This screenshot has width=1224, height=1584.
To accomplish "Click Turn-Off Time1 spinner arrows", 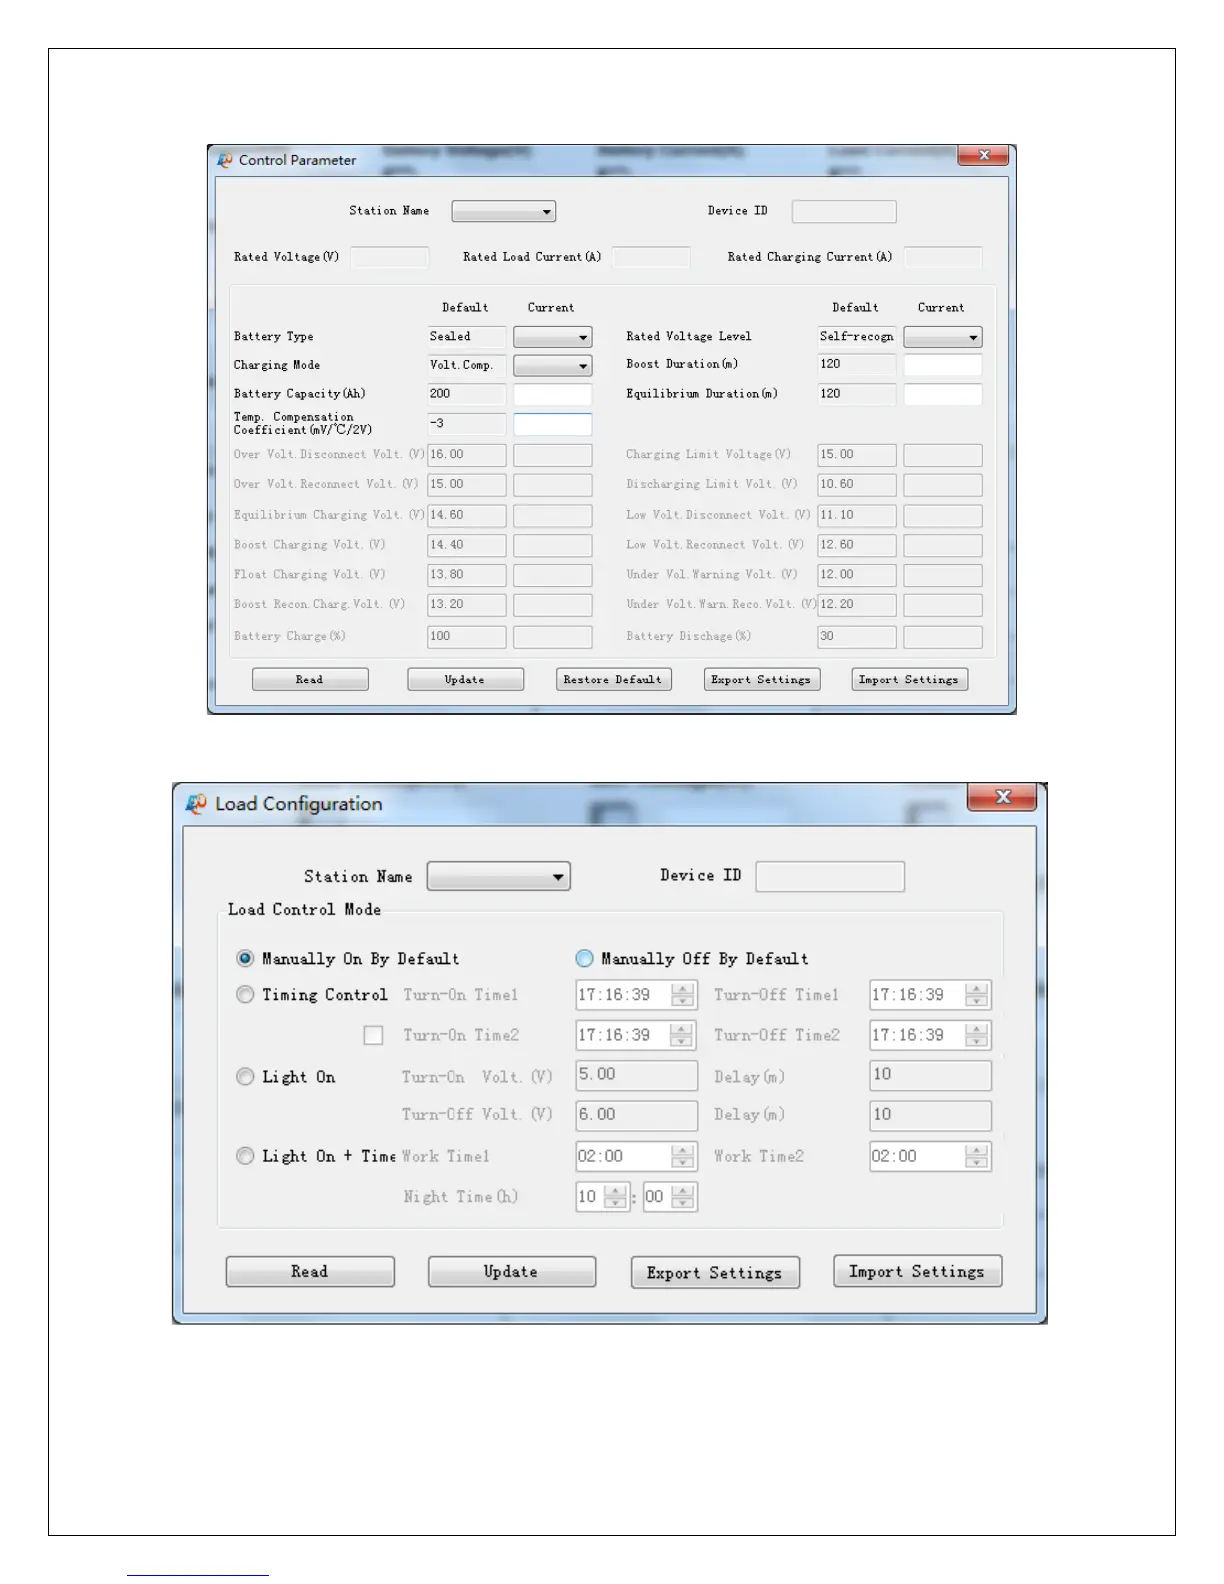I will click(x=977, y=995).
